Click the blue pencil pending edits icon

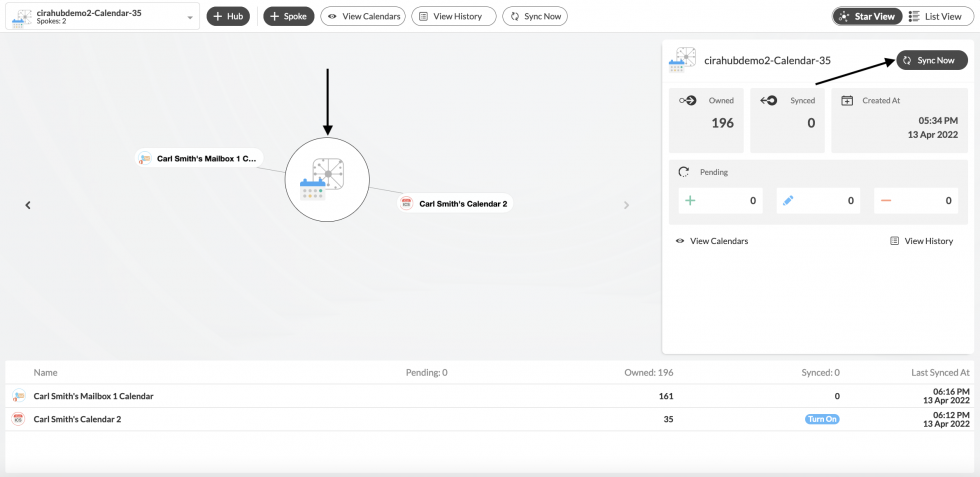(x=788, y=201)
